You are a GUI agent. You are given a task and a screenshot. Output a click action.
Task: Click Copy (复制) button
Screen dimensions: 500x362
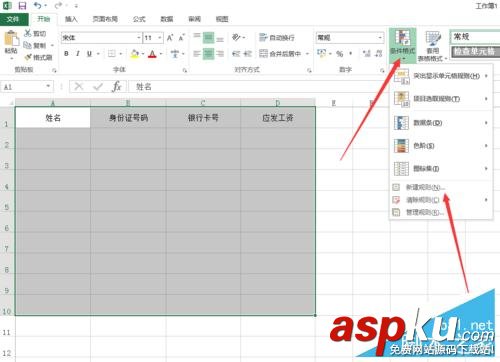click(x=35, y=45)
